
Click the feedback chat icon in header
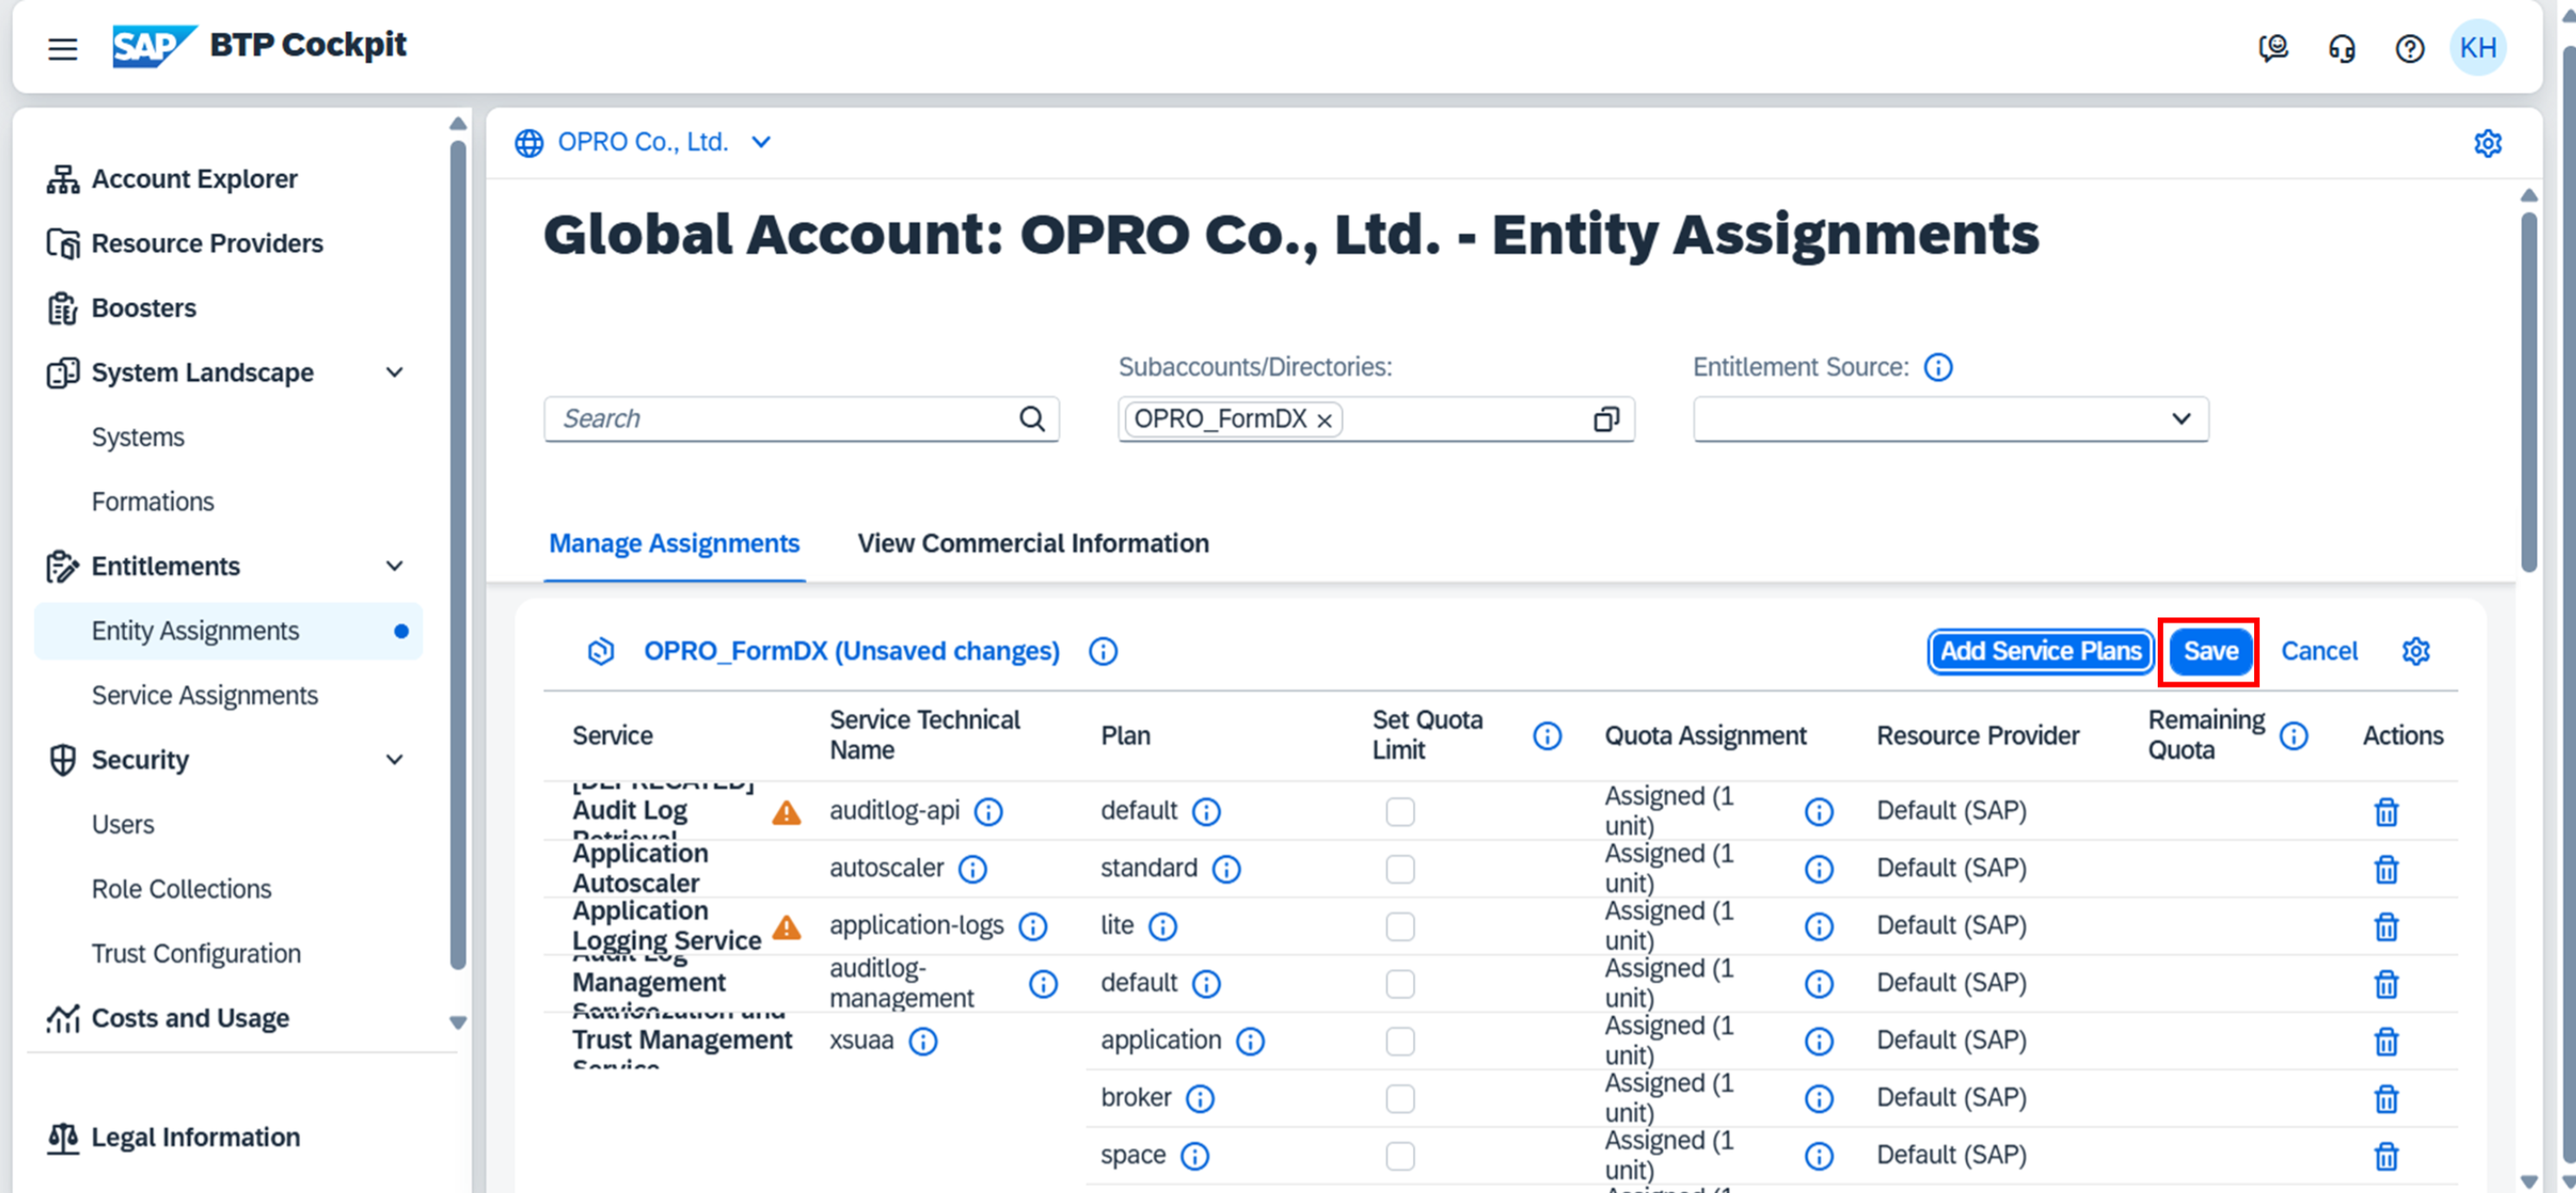coord(2273,48)
